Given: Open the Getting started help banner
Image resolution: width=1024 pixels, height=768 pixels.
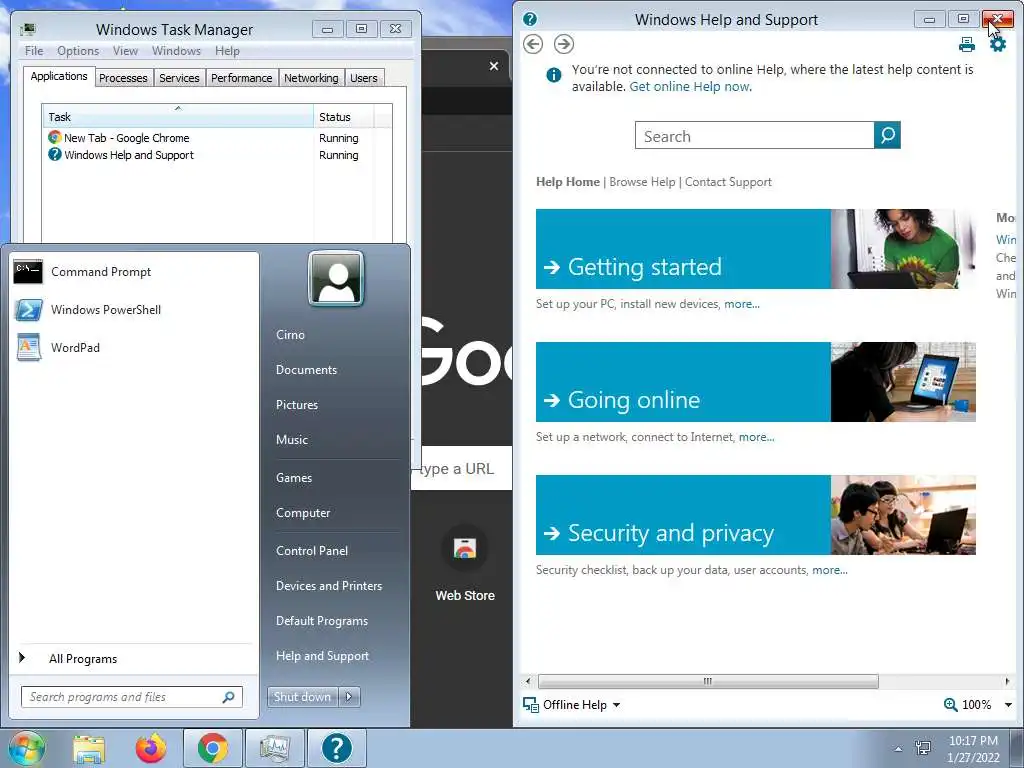Looking at the screenshot, I should click(756, 249).
